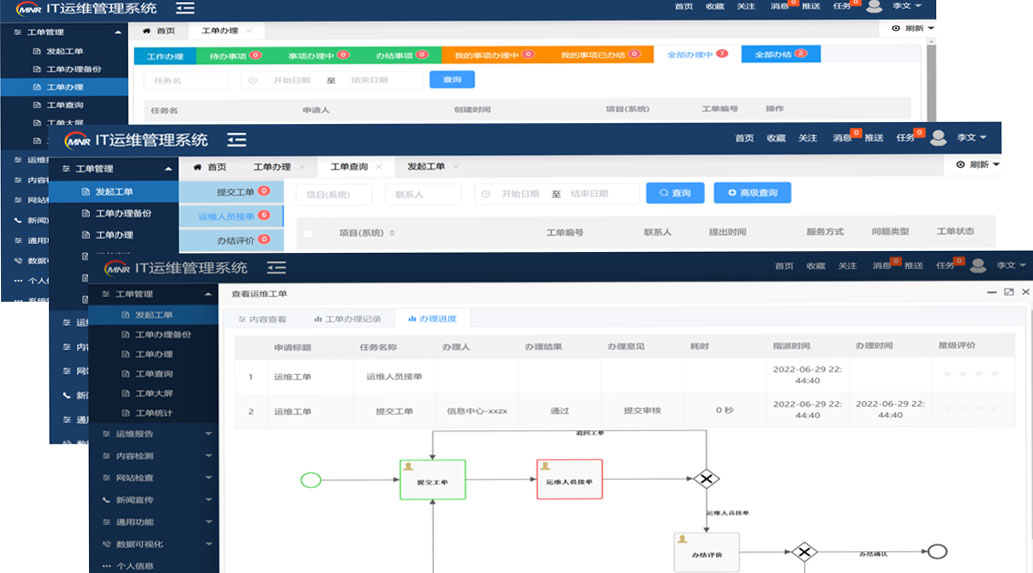The height and width of the screenshot is (573, 1033).
Task: Close 工单办理 tab in middle window
Action: point(302,167)
